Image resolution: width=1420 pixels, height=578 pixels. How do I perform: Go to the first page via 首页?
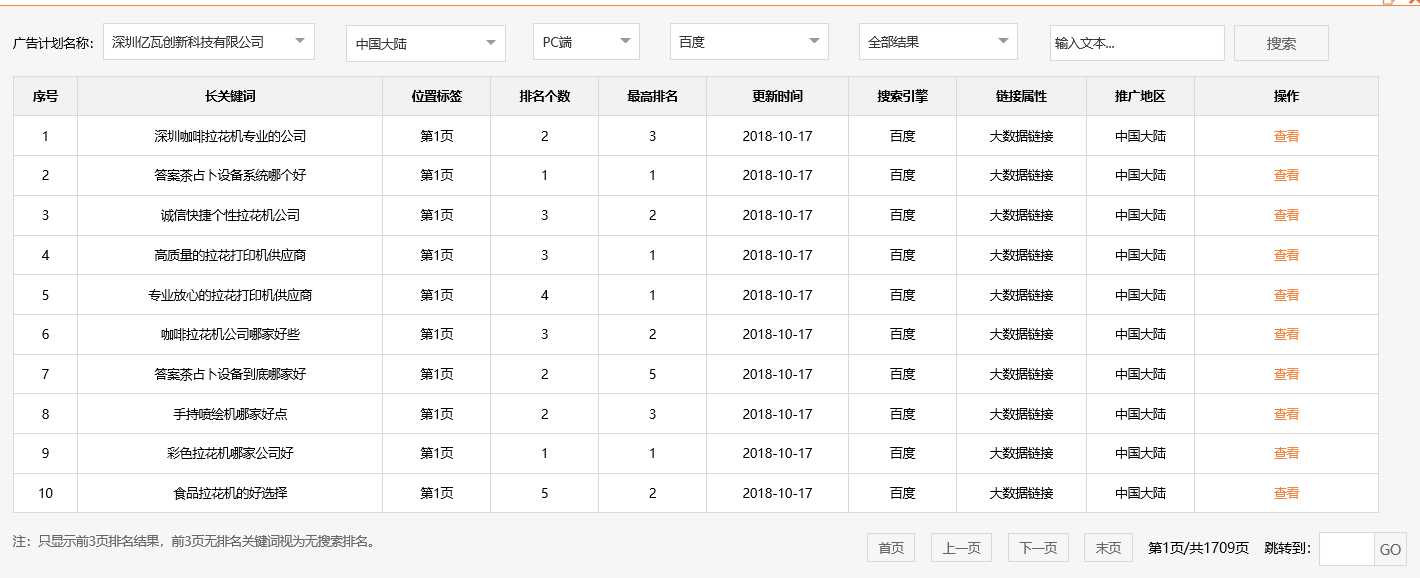890,547
